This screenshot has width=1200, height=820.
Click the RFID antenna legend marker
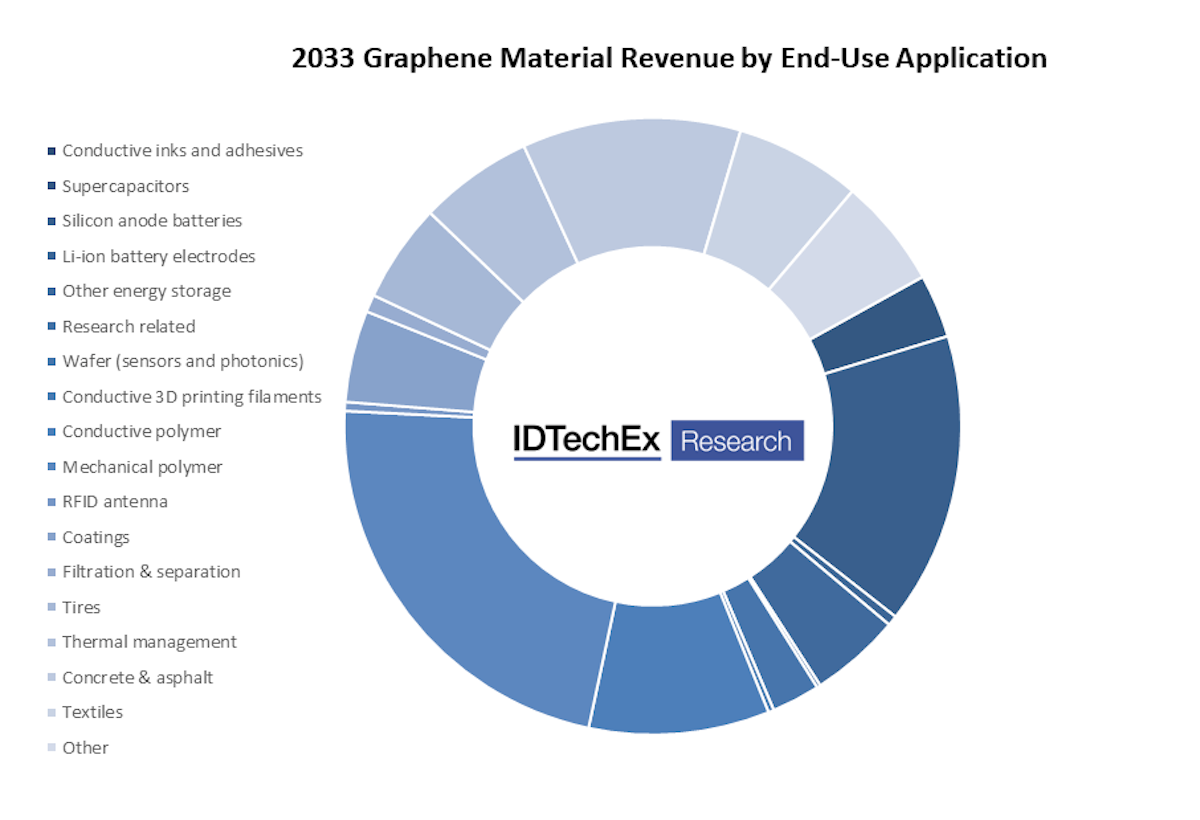click(x=51, y=501)
